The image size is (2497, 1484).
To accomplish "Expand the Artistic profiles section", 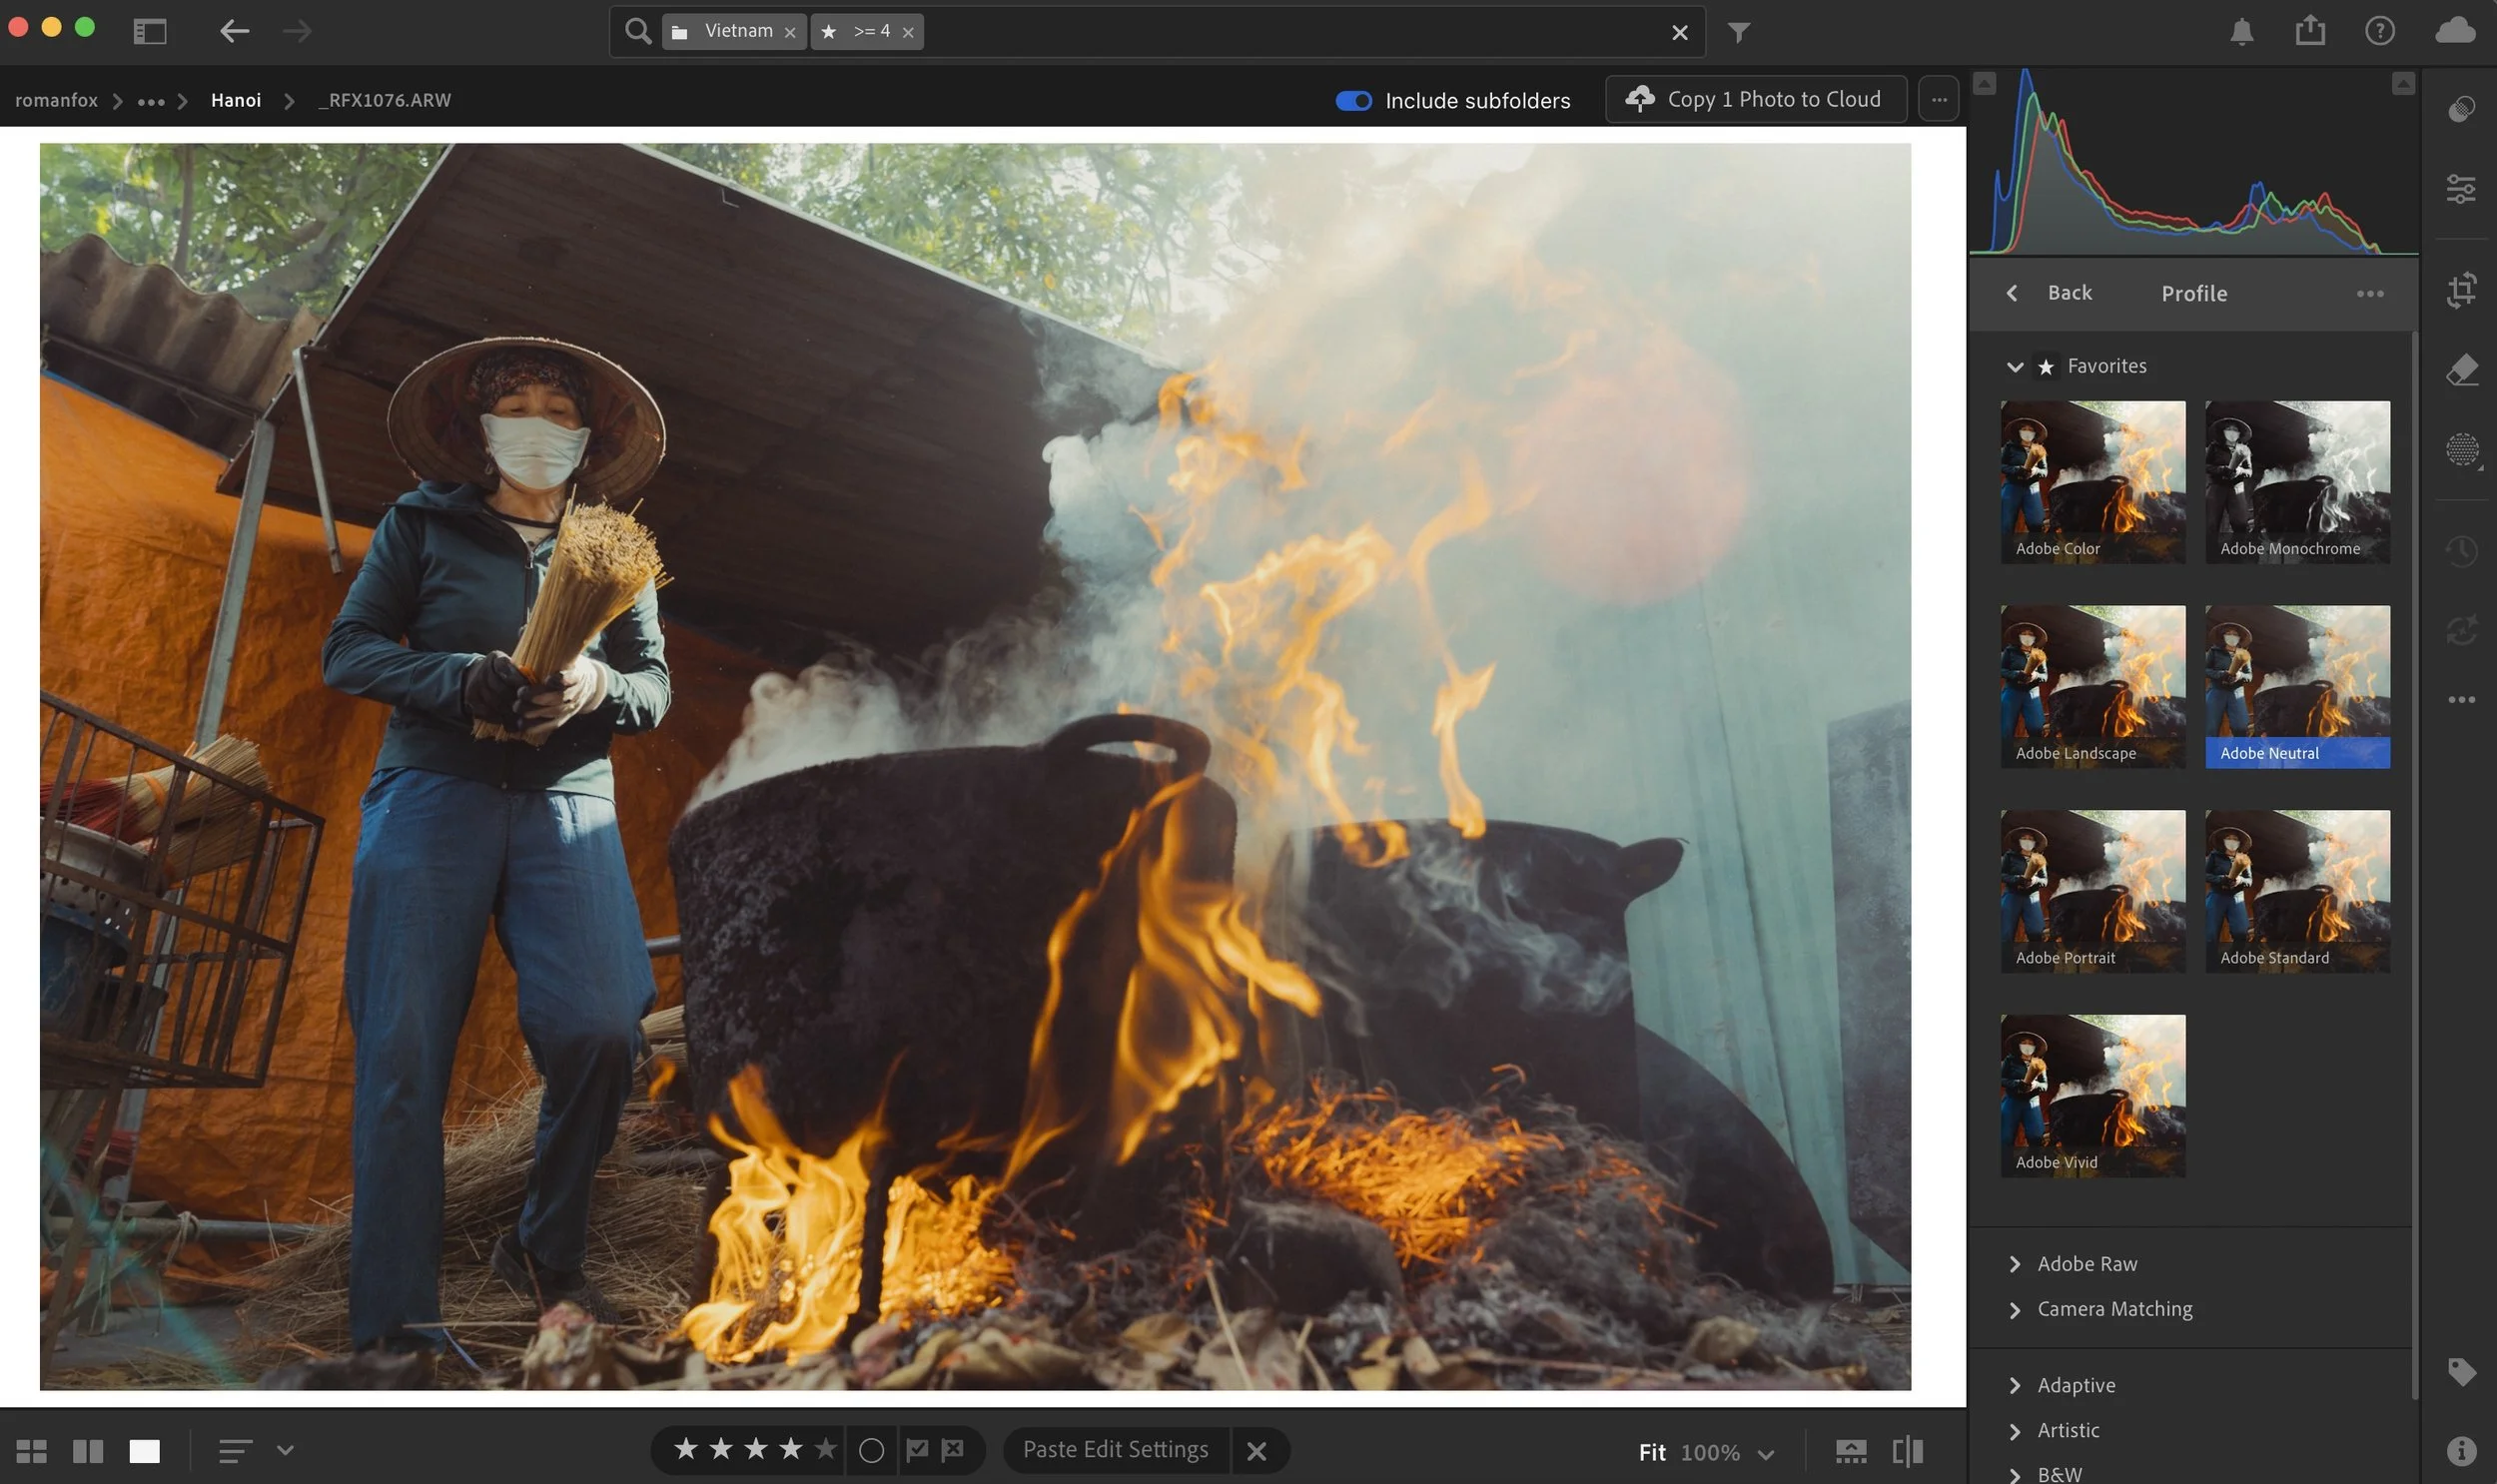I will coord(2067,1430).
